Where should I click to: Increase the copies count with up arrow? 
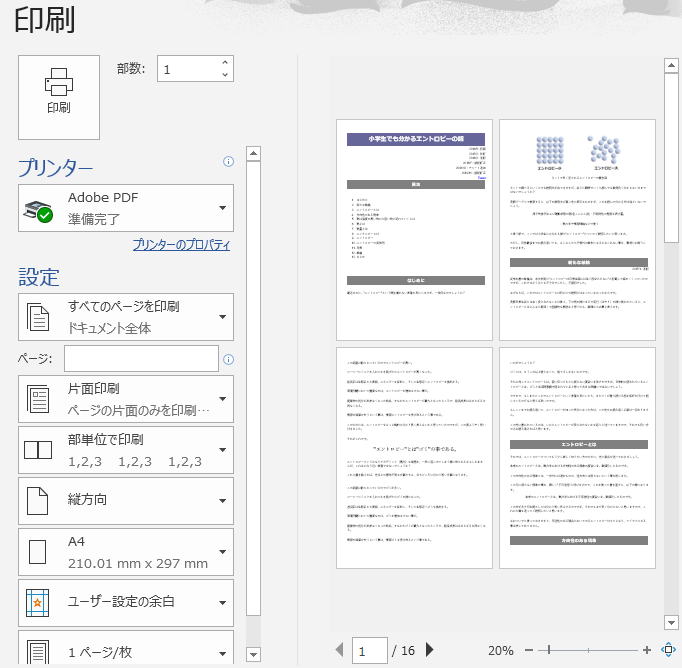click(225, 63)
